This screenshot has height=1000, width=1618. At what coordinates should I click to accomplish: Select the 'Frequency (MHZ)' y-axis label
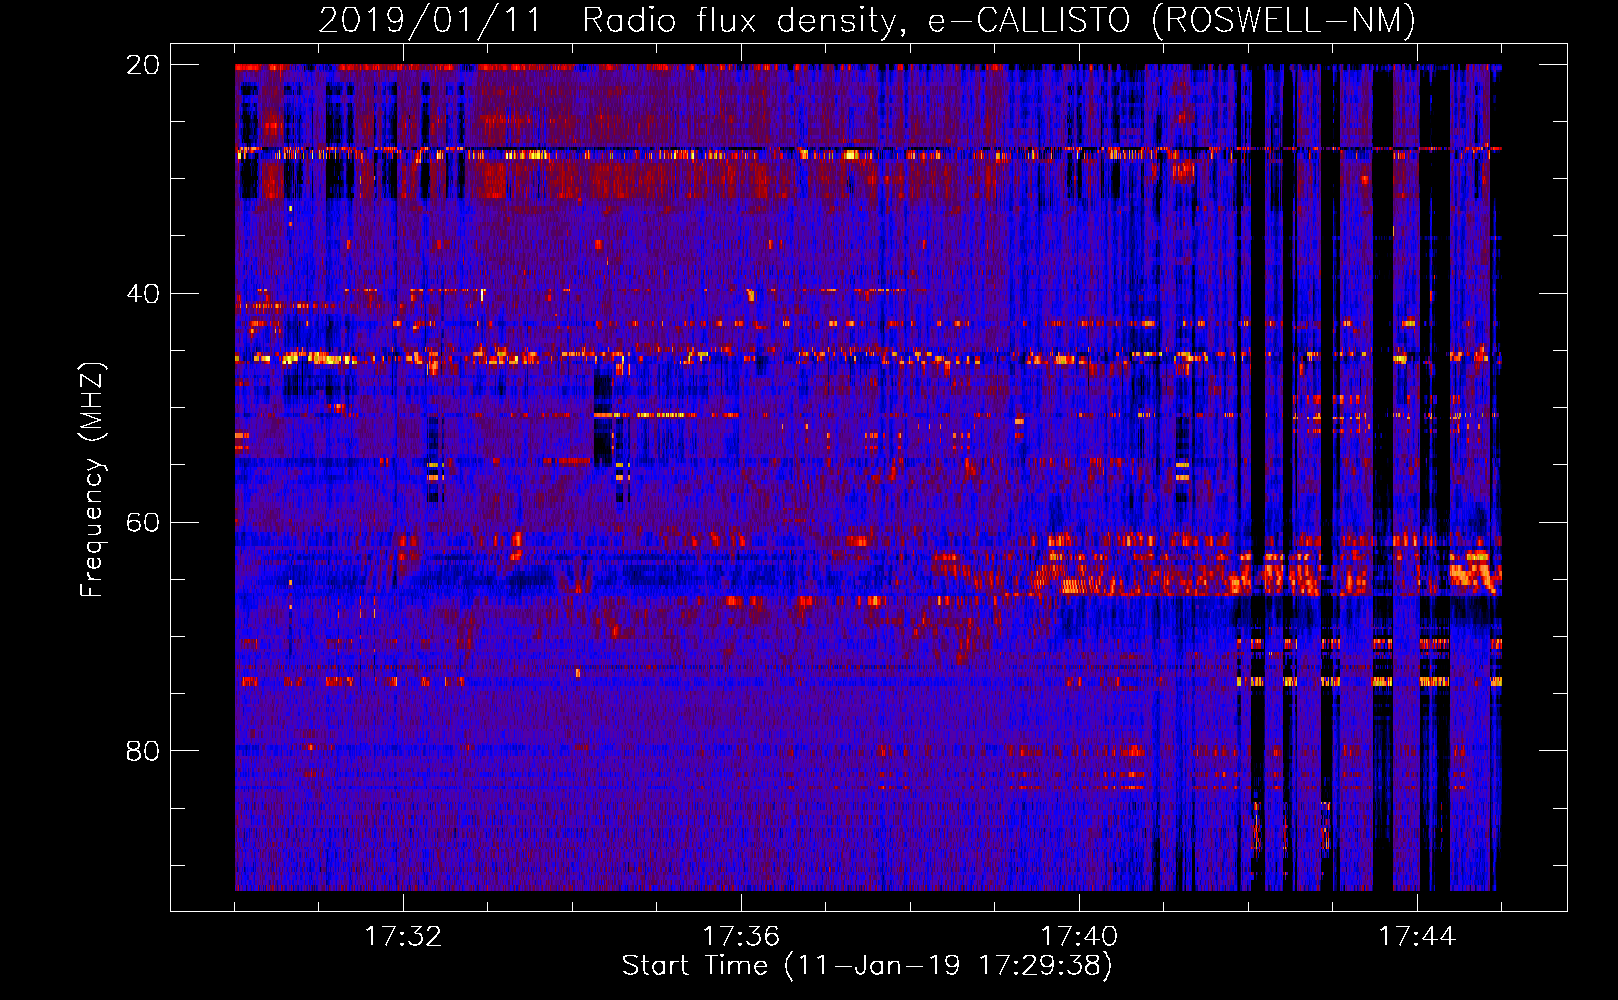click(x=92, y=480)
